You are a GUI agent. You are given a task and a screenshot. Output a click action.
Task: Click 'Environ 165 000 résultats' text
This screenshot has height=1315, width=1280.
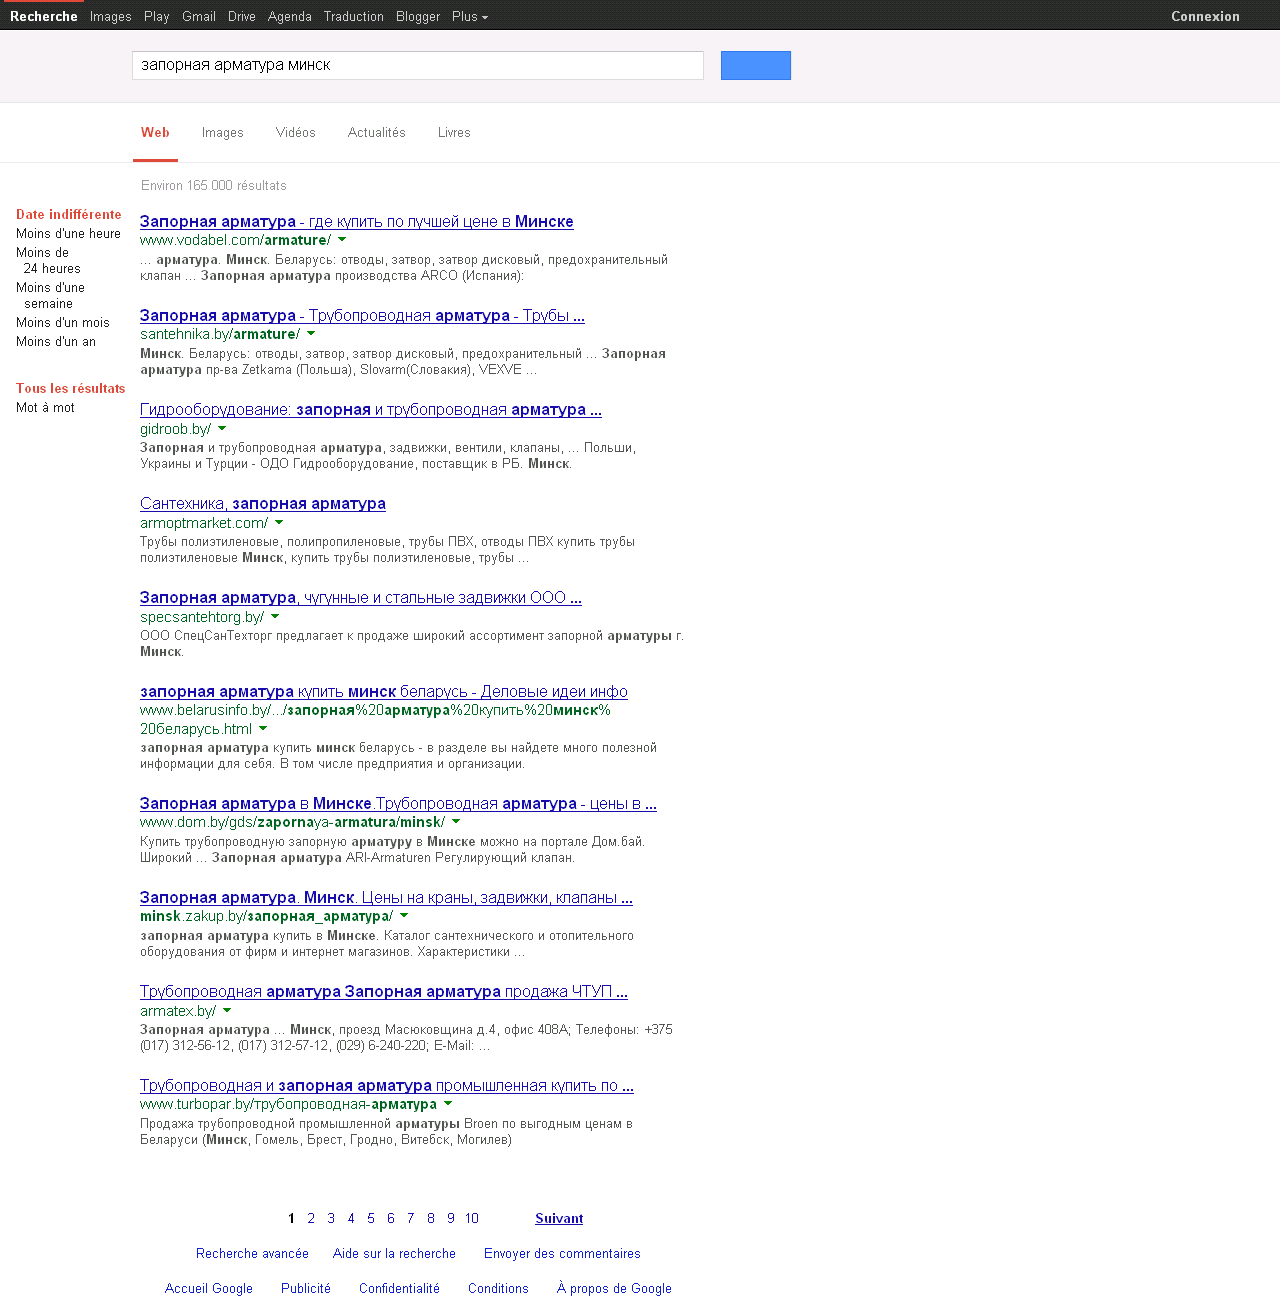(x=214, y=185)
